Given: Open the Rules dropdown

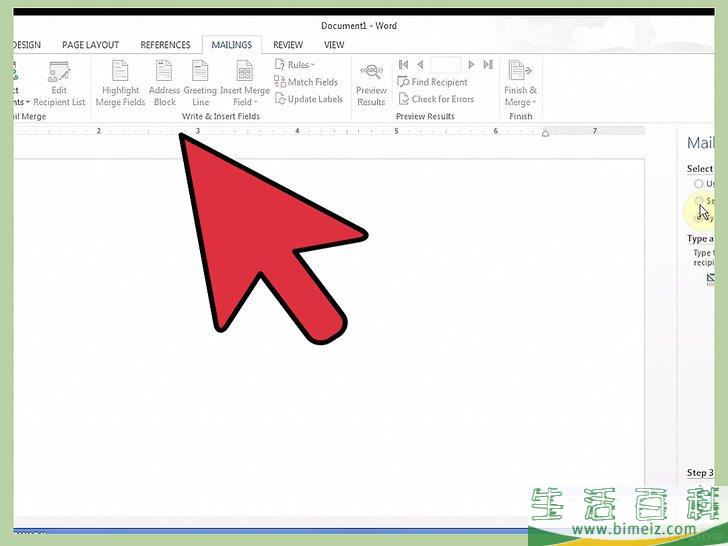Looking at the screenshot, I should pos(295,65).
